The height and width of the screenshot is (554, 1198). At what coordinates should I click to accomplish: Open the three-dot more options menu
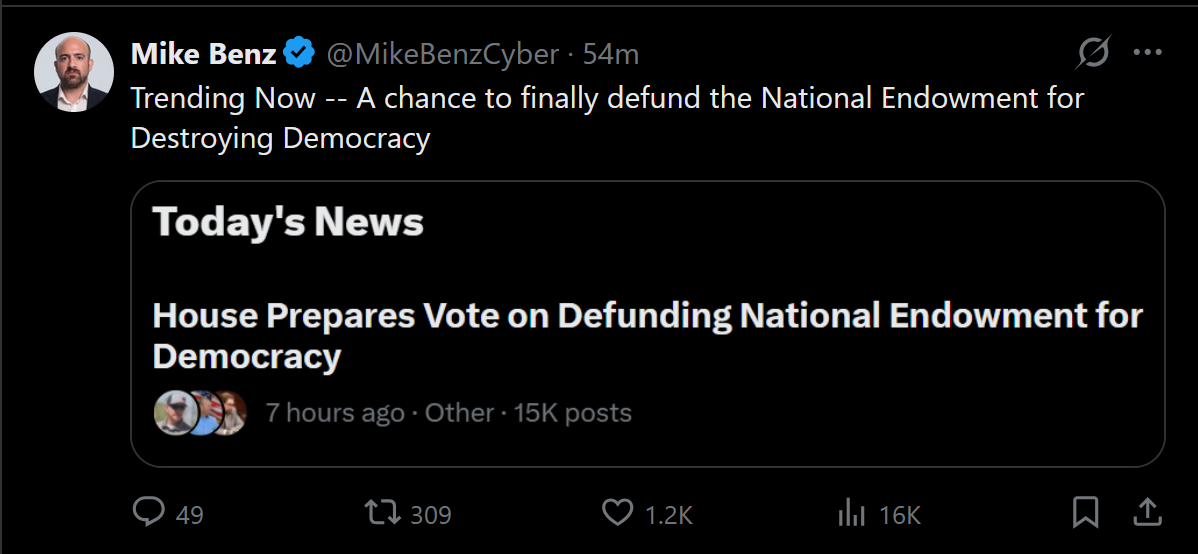pos(1148,53)
